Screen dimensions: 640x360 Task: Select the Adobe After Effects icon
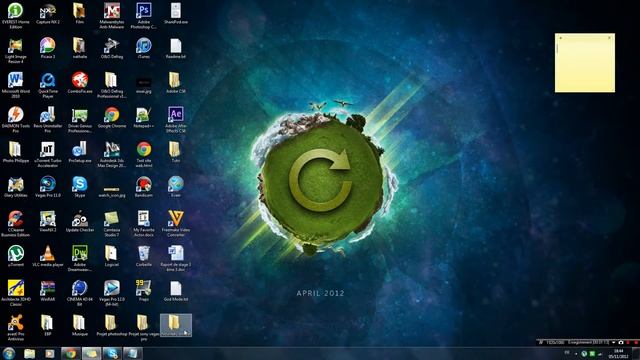point(176,120)
